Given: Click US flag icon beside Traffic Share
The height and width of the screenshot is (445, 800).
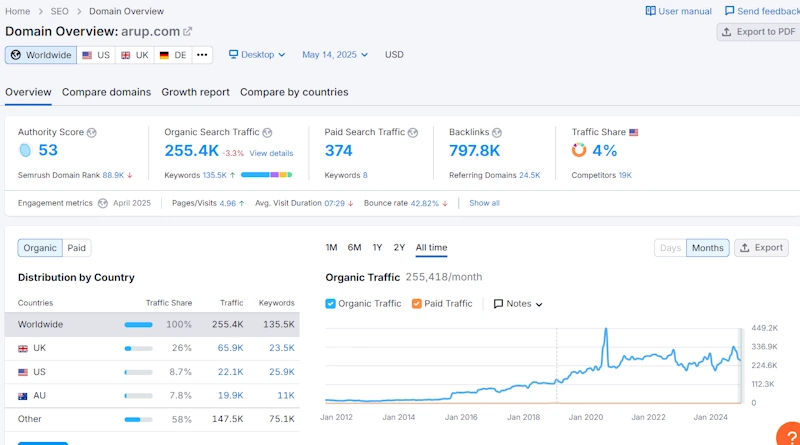Looking at the screenshot, I should pos(634,132).
